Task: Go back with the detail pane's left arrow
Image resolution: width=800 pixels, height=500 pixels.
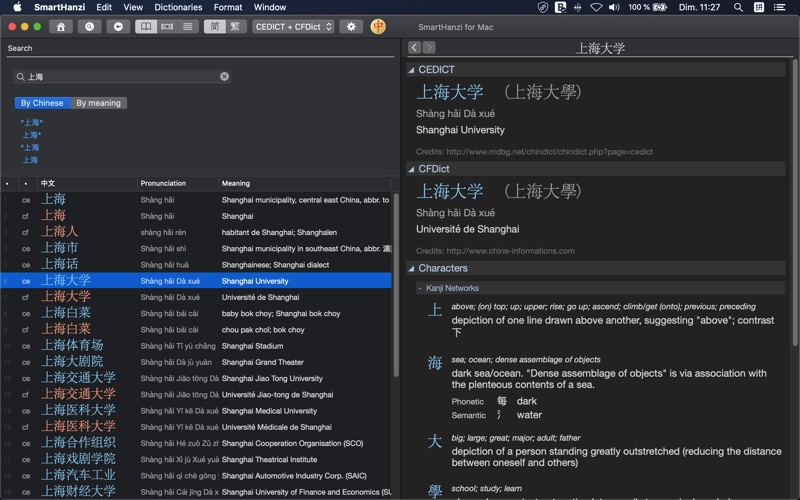Action: [x=414, y=47]
